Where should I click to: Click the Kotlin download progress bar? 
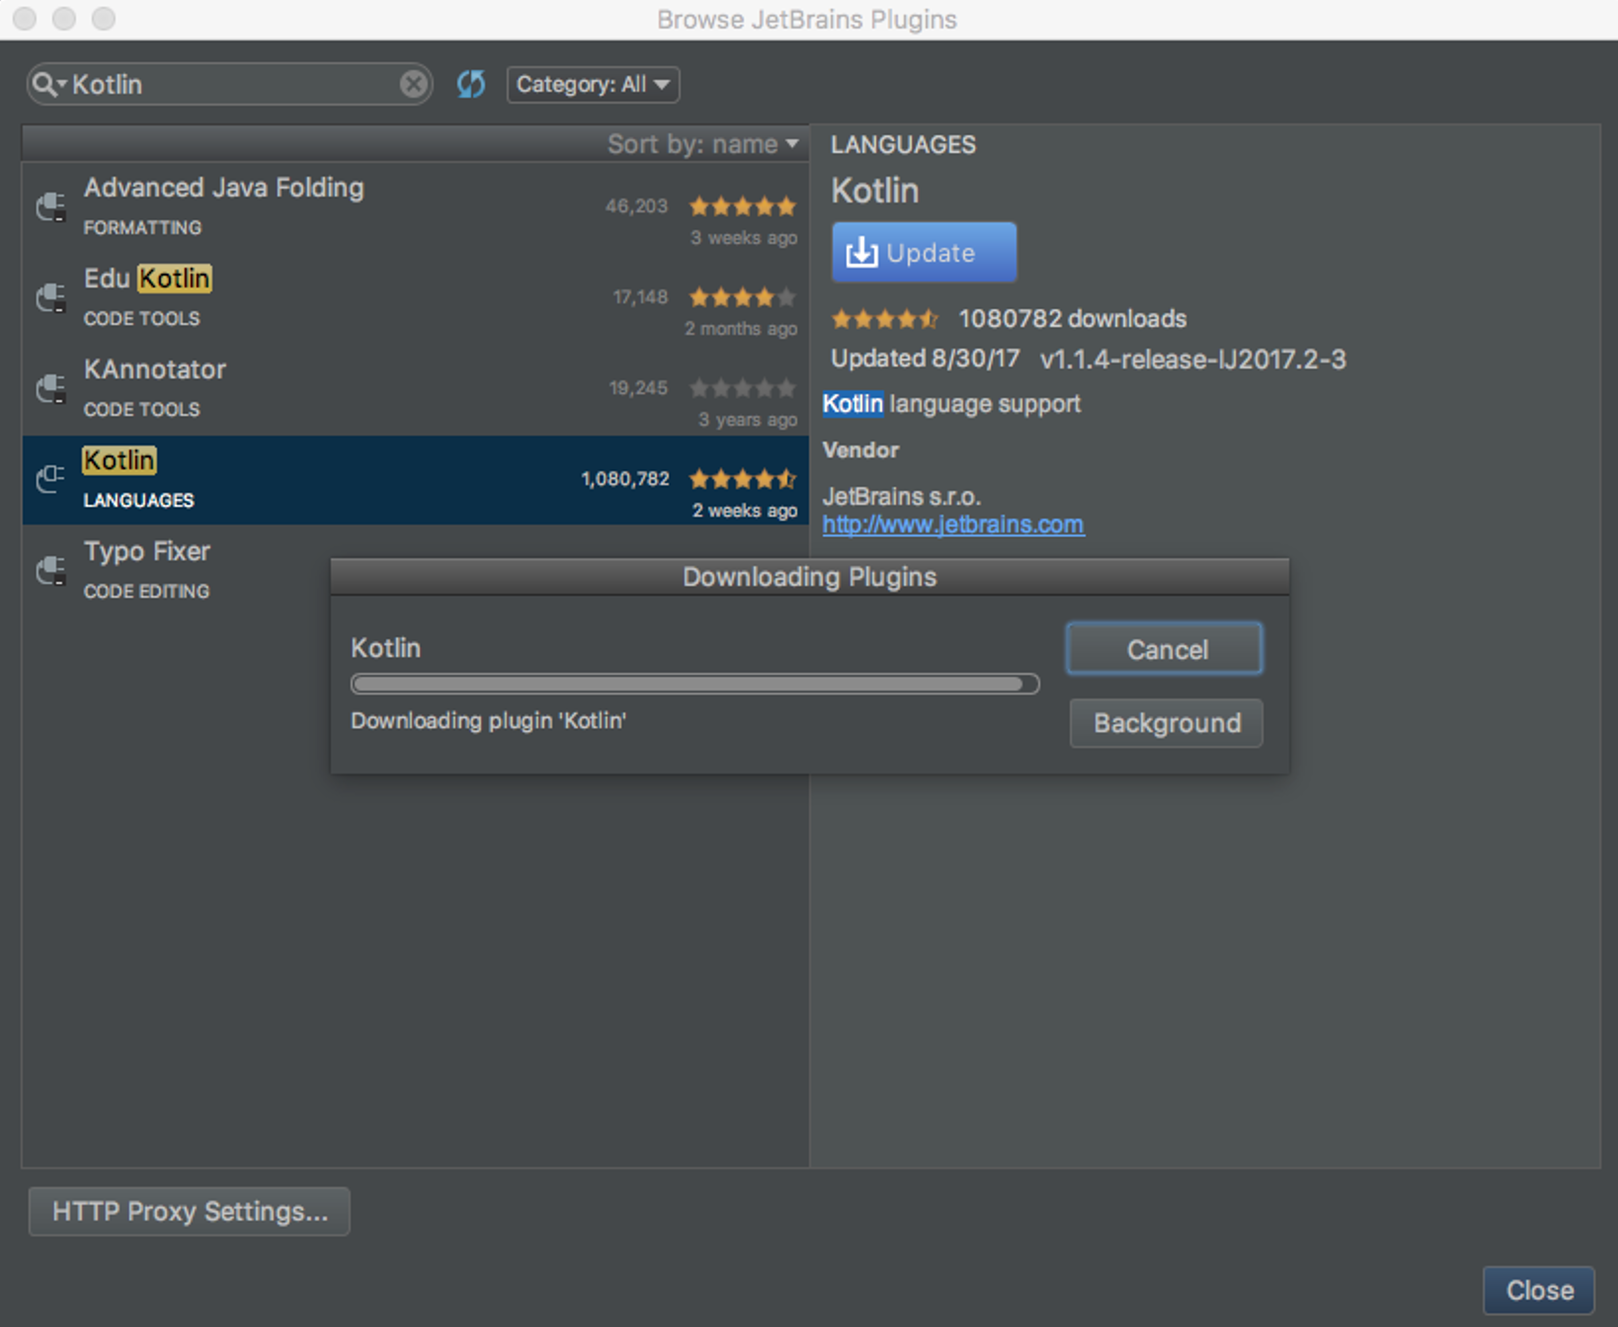tap(695, 684)
